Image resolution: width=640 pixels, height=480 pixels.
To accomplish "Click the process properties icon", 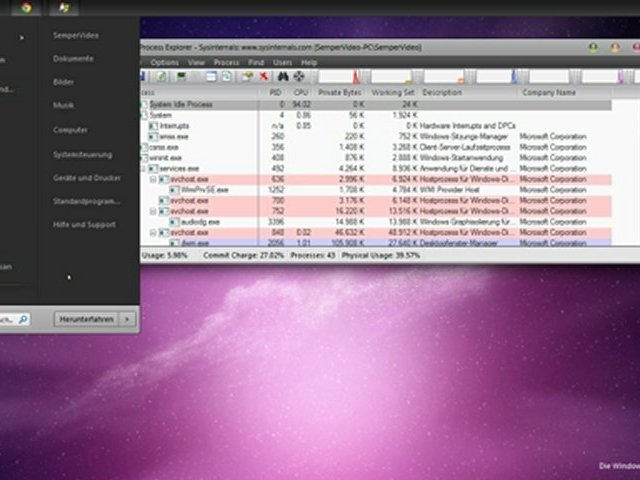I will coord(247,76).
